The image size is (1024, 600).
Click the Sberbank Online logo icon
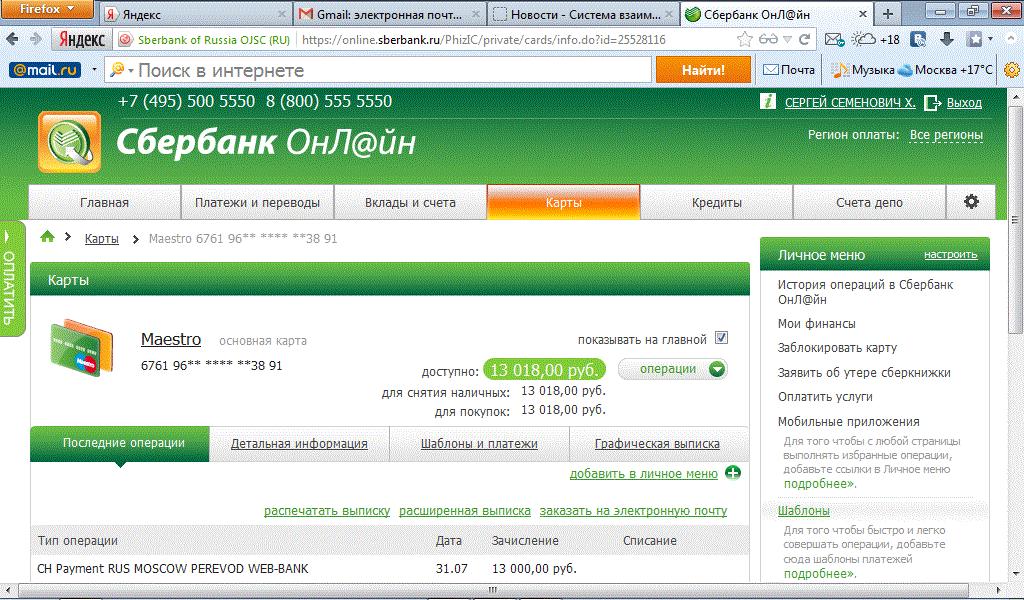[69, 142]
